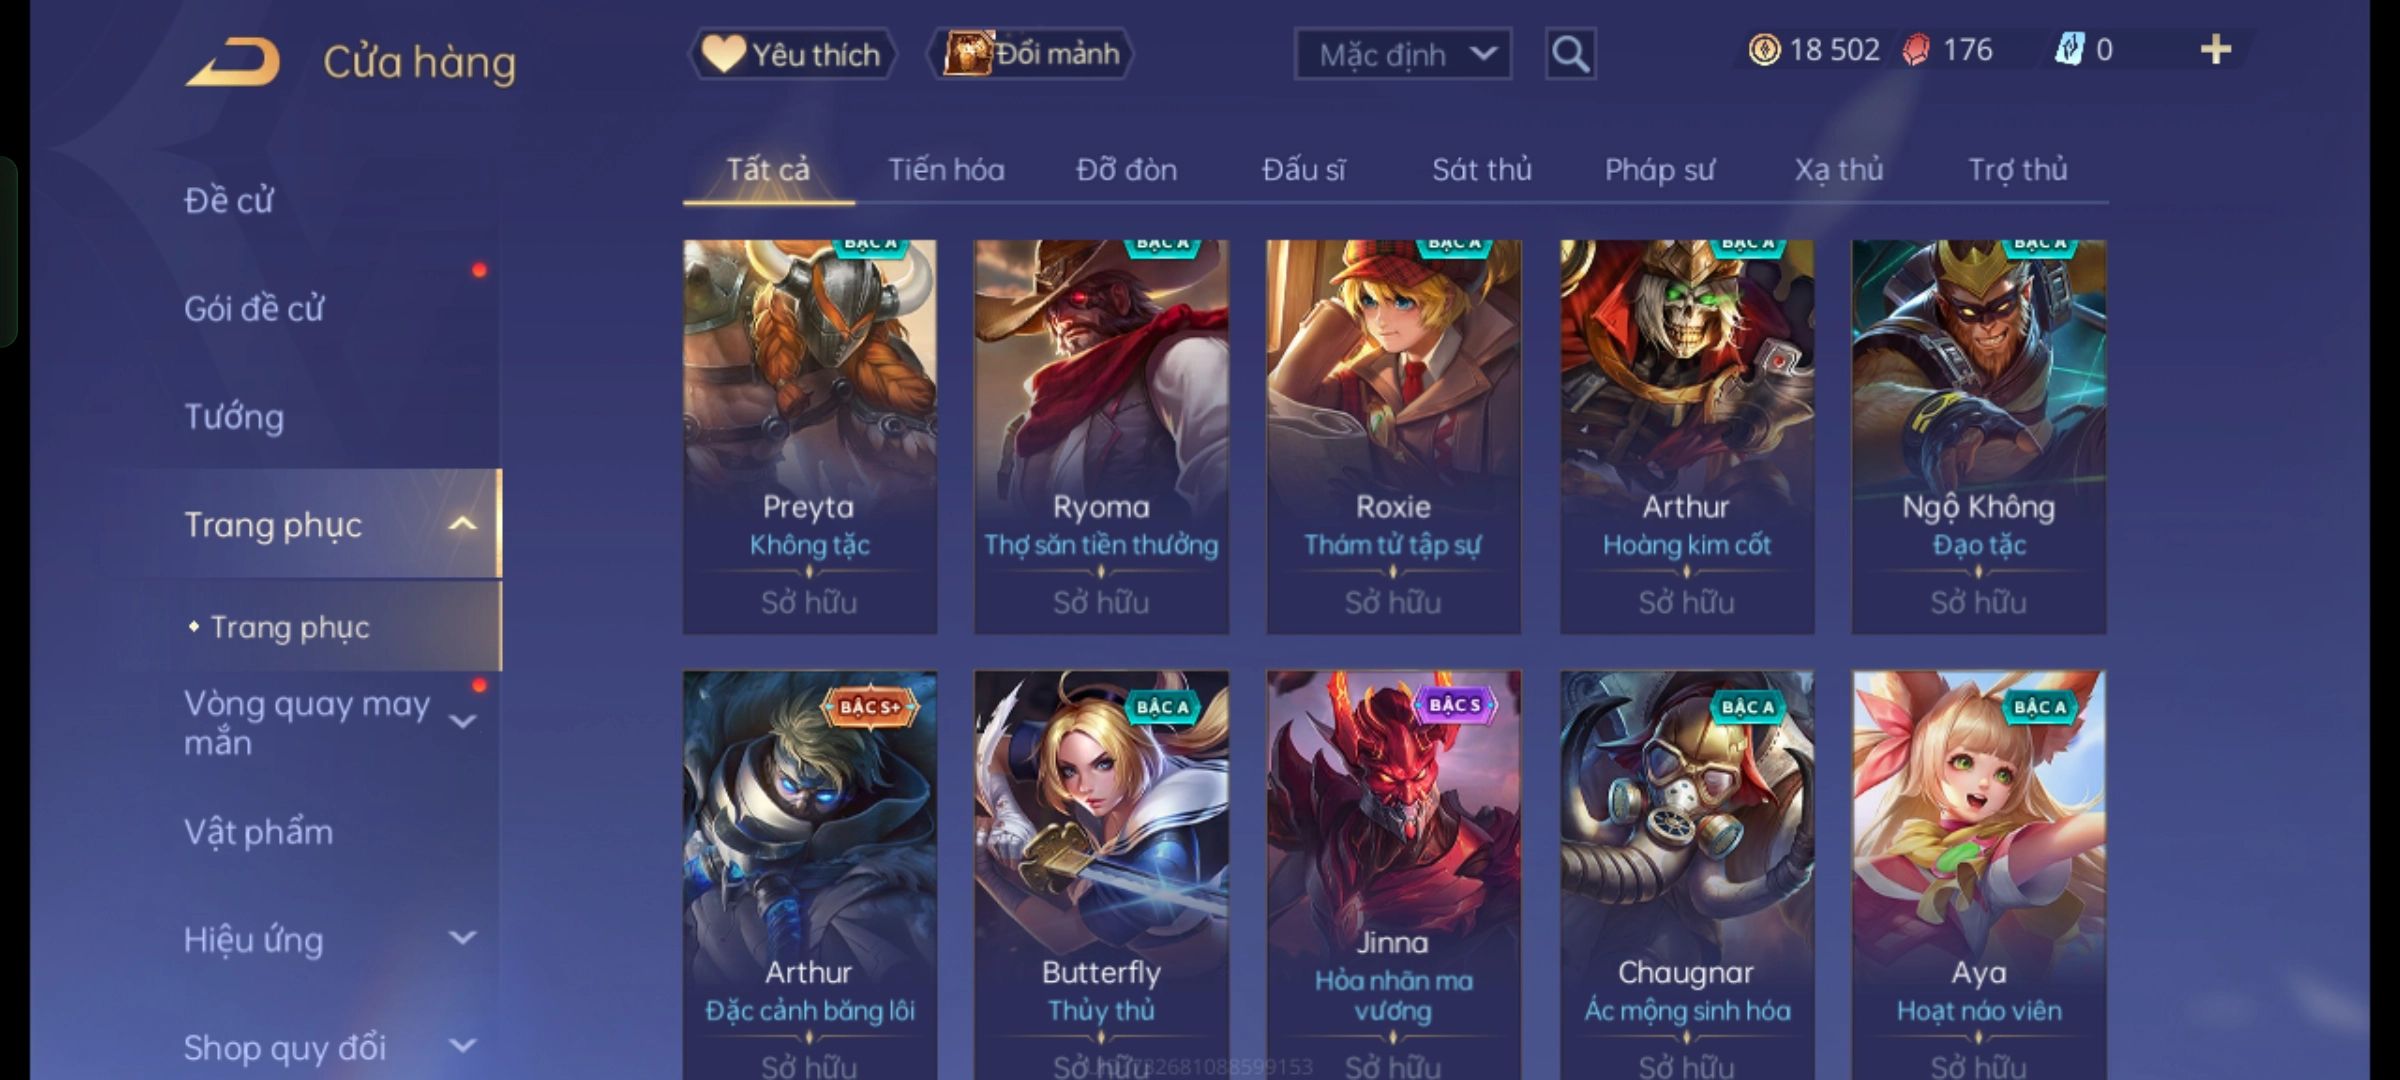The width and height of the screenshot is (2400, 1080).
Task: Expand the Shop quy đổi section
Action: (462, 1046)
